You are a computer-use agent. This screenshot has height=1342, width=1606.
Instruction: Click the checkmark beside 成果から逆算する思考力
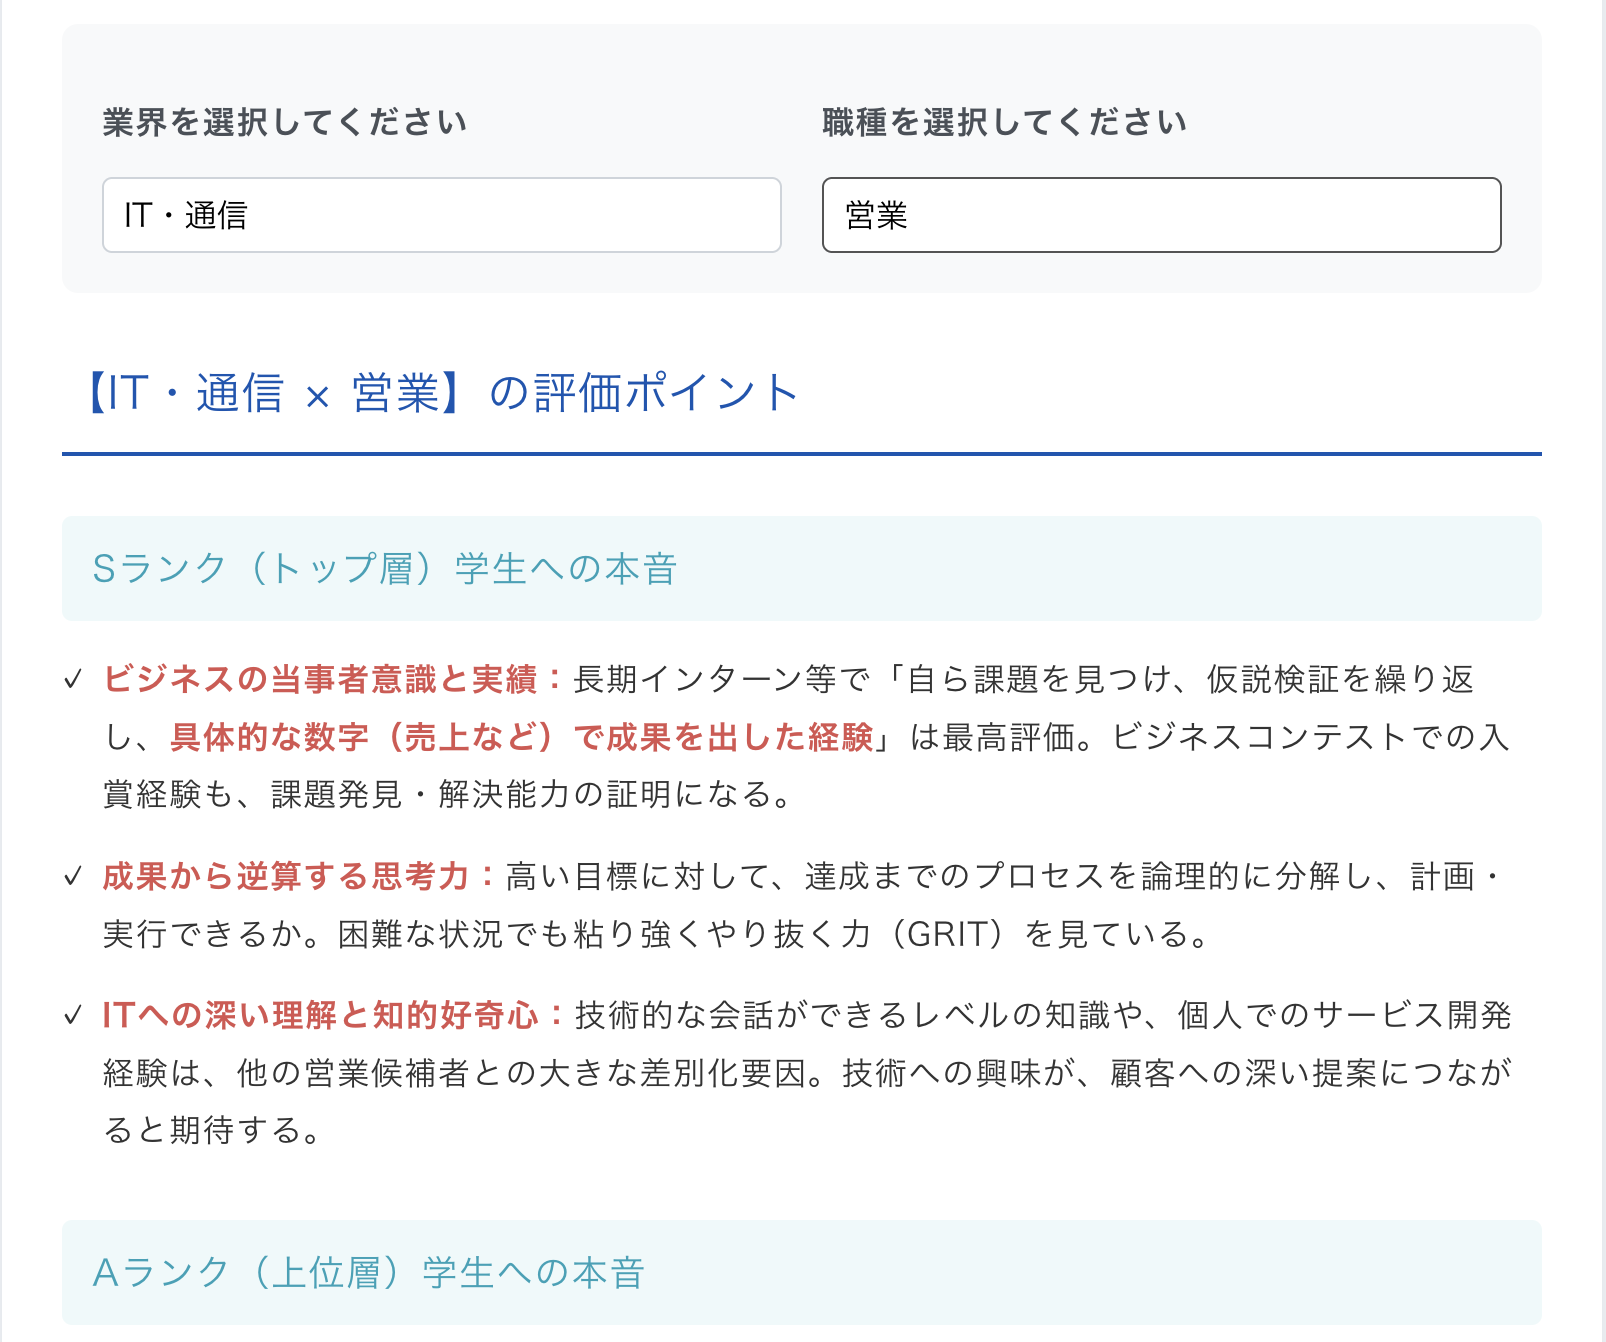[71, 878]
